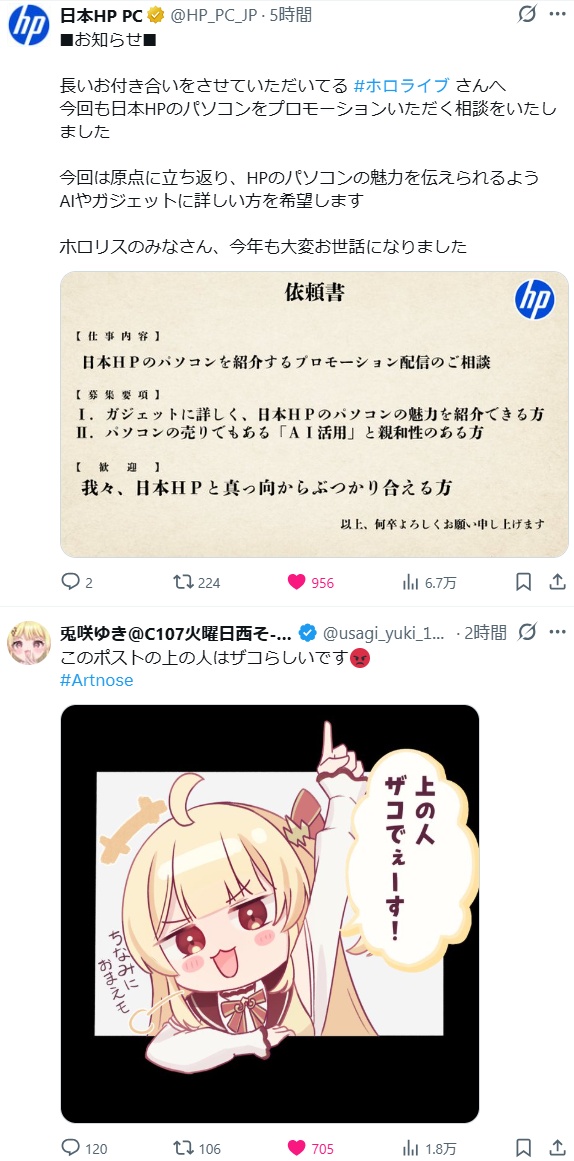Screen dimensions: 574x1161
Task: Visit the HP logo profile avatar
Action: (x=29, y=25)
